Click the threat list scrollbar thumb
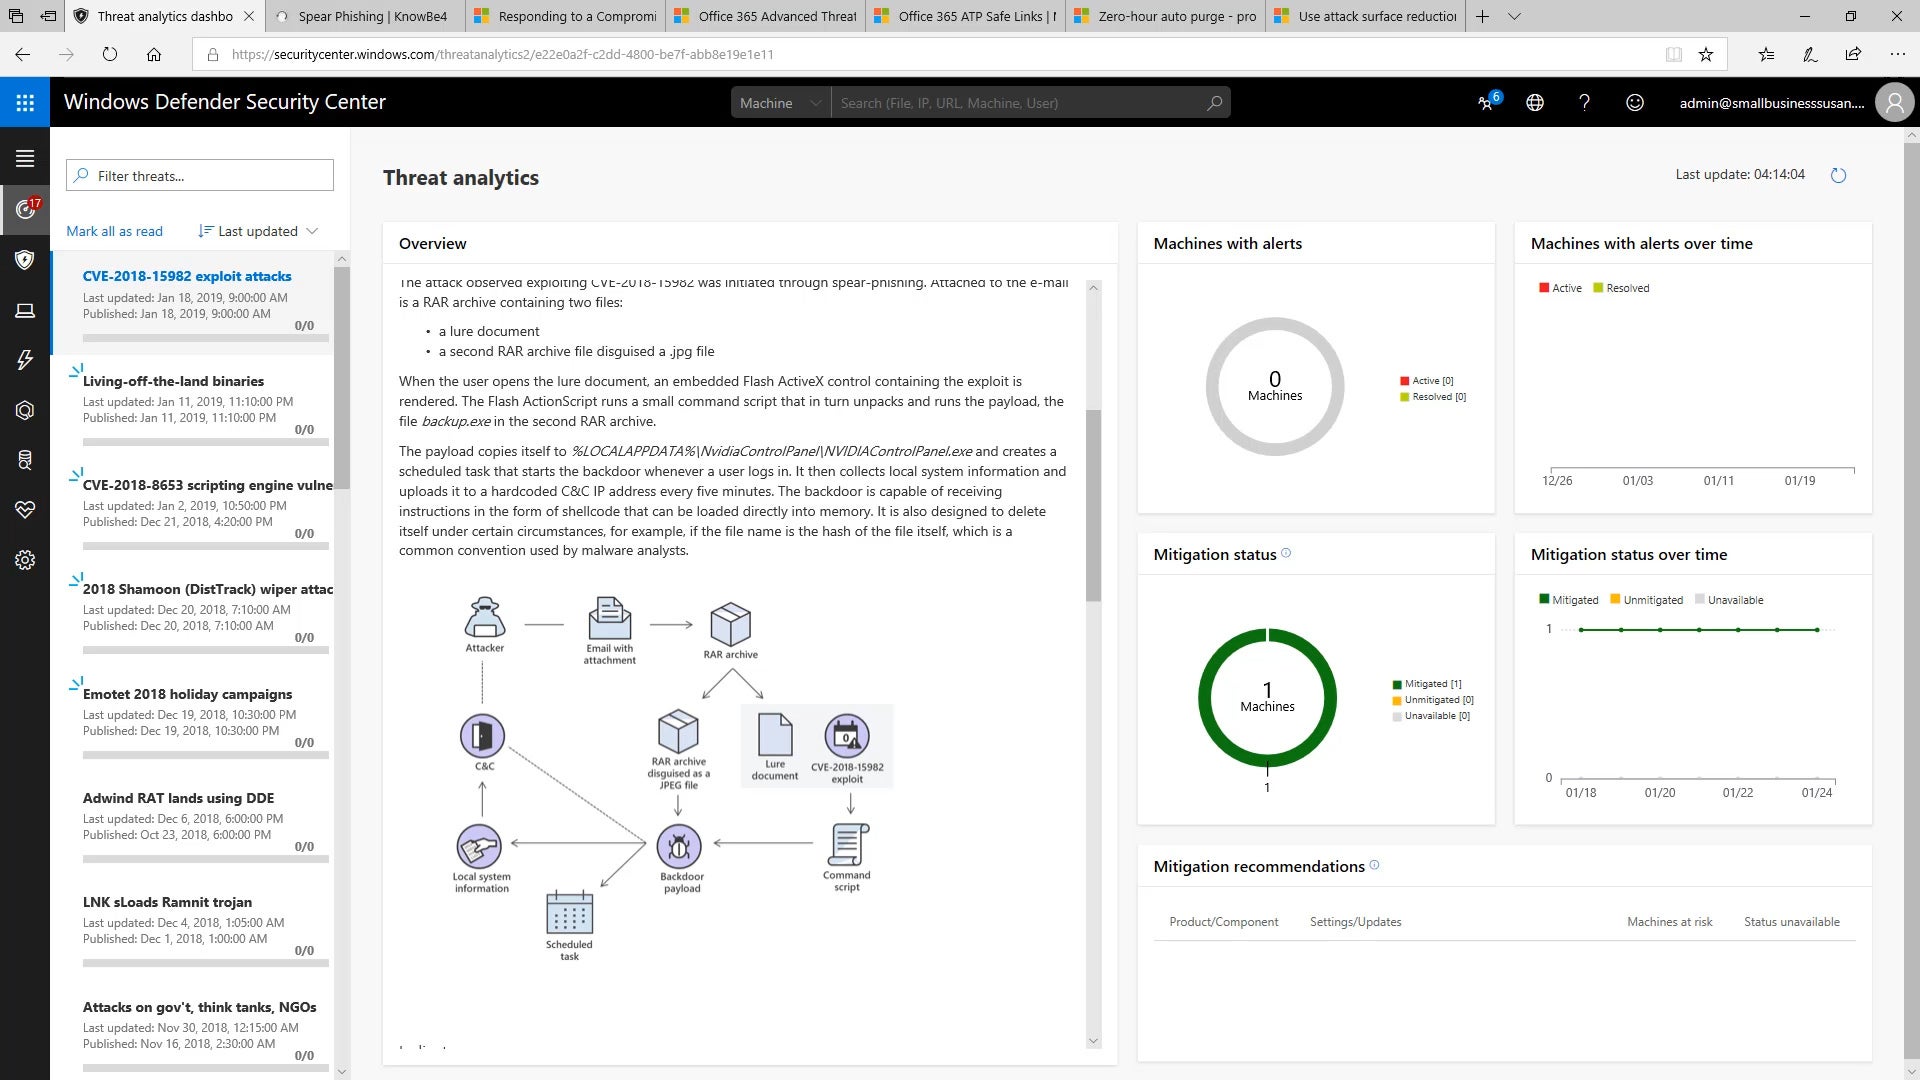Screen dimensions: 1920x1080 tap(341, 377)
